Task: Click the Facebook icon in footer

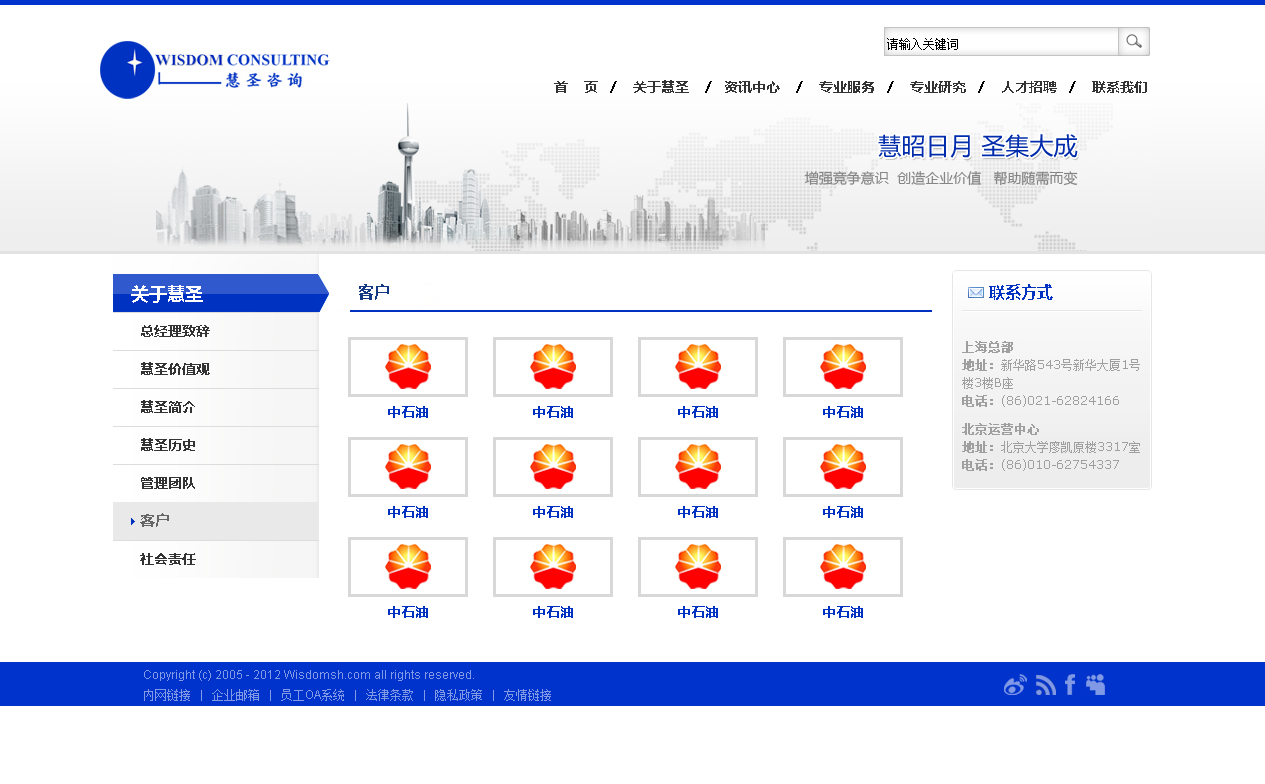Action: (1070, 685)
